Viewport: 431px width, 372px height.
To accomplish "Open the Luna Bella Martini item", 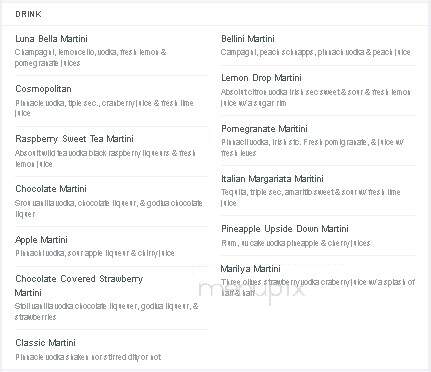I will (51, 39).
